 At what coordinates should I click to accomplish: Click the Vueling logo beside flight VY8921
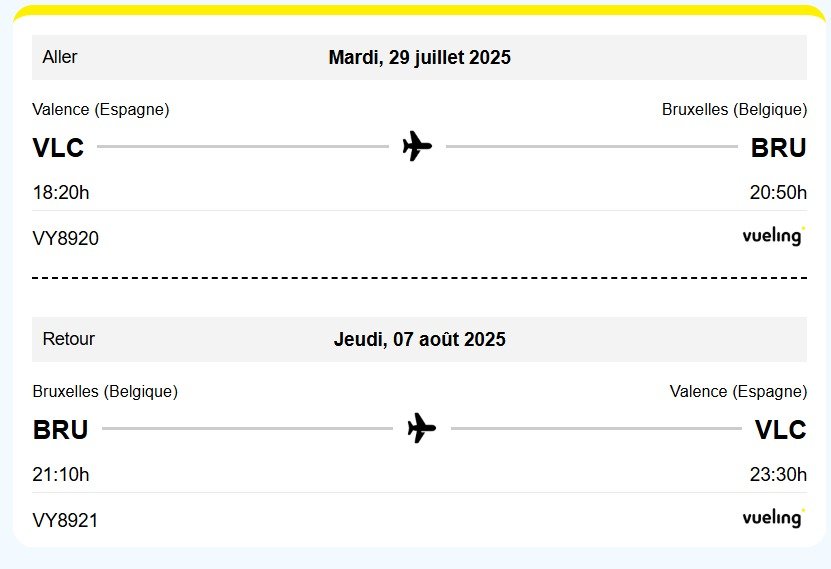point(773,518)
